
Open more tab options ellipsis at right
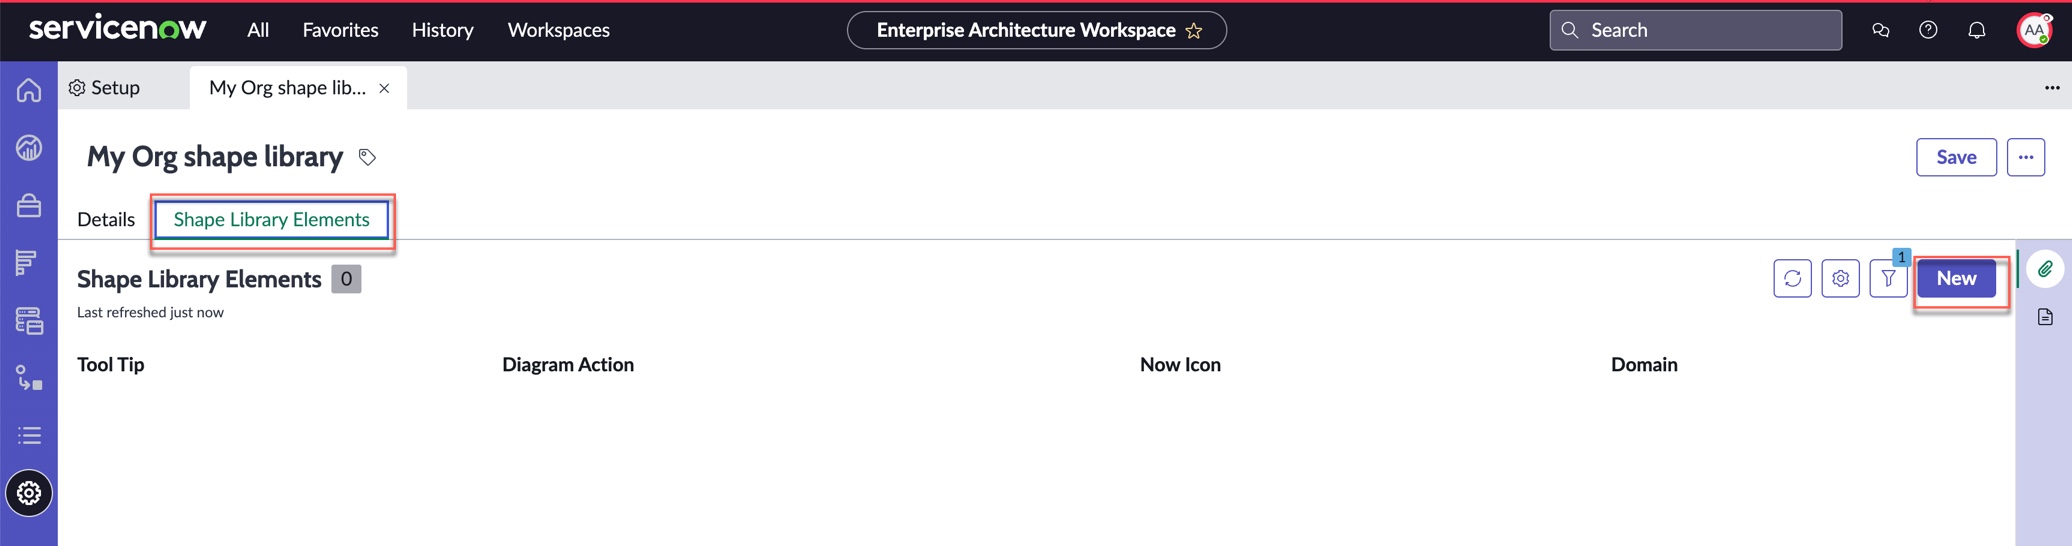pos(2052,88)
